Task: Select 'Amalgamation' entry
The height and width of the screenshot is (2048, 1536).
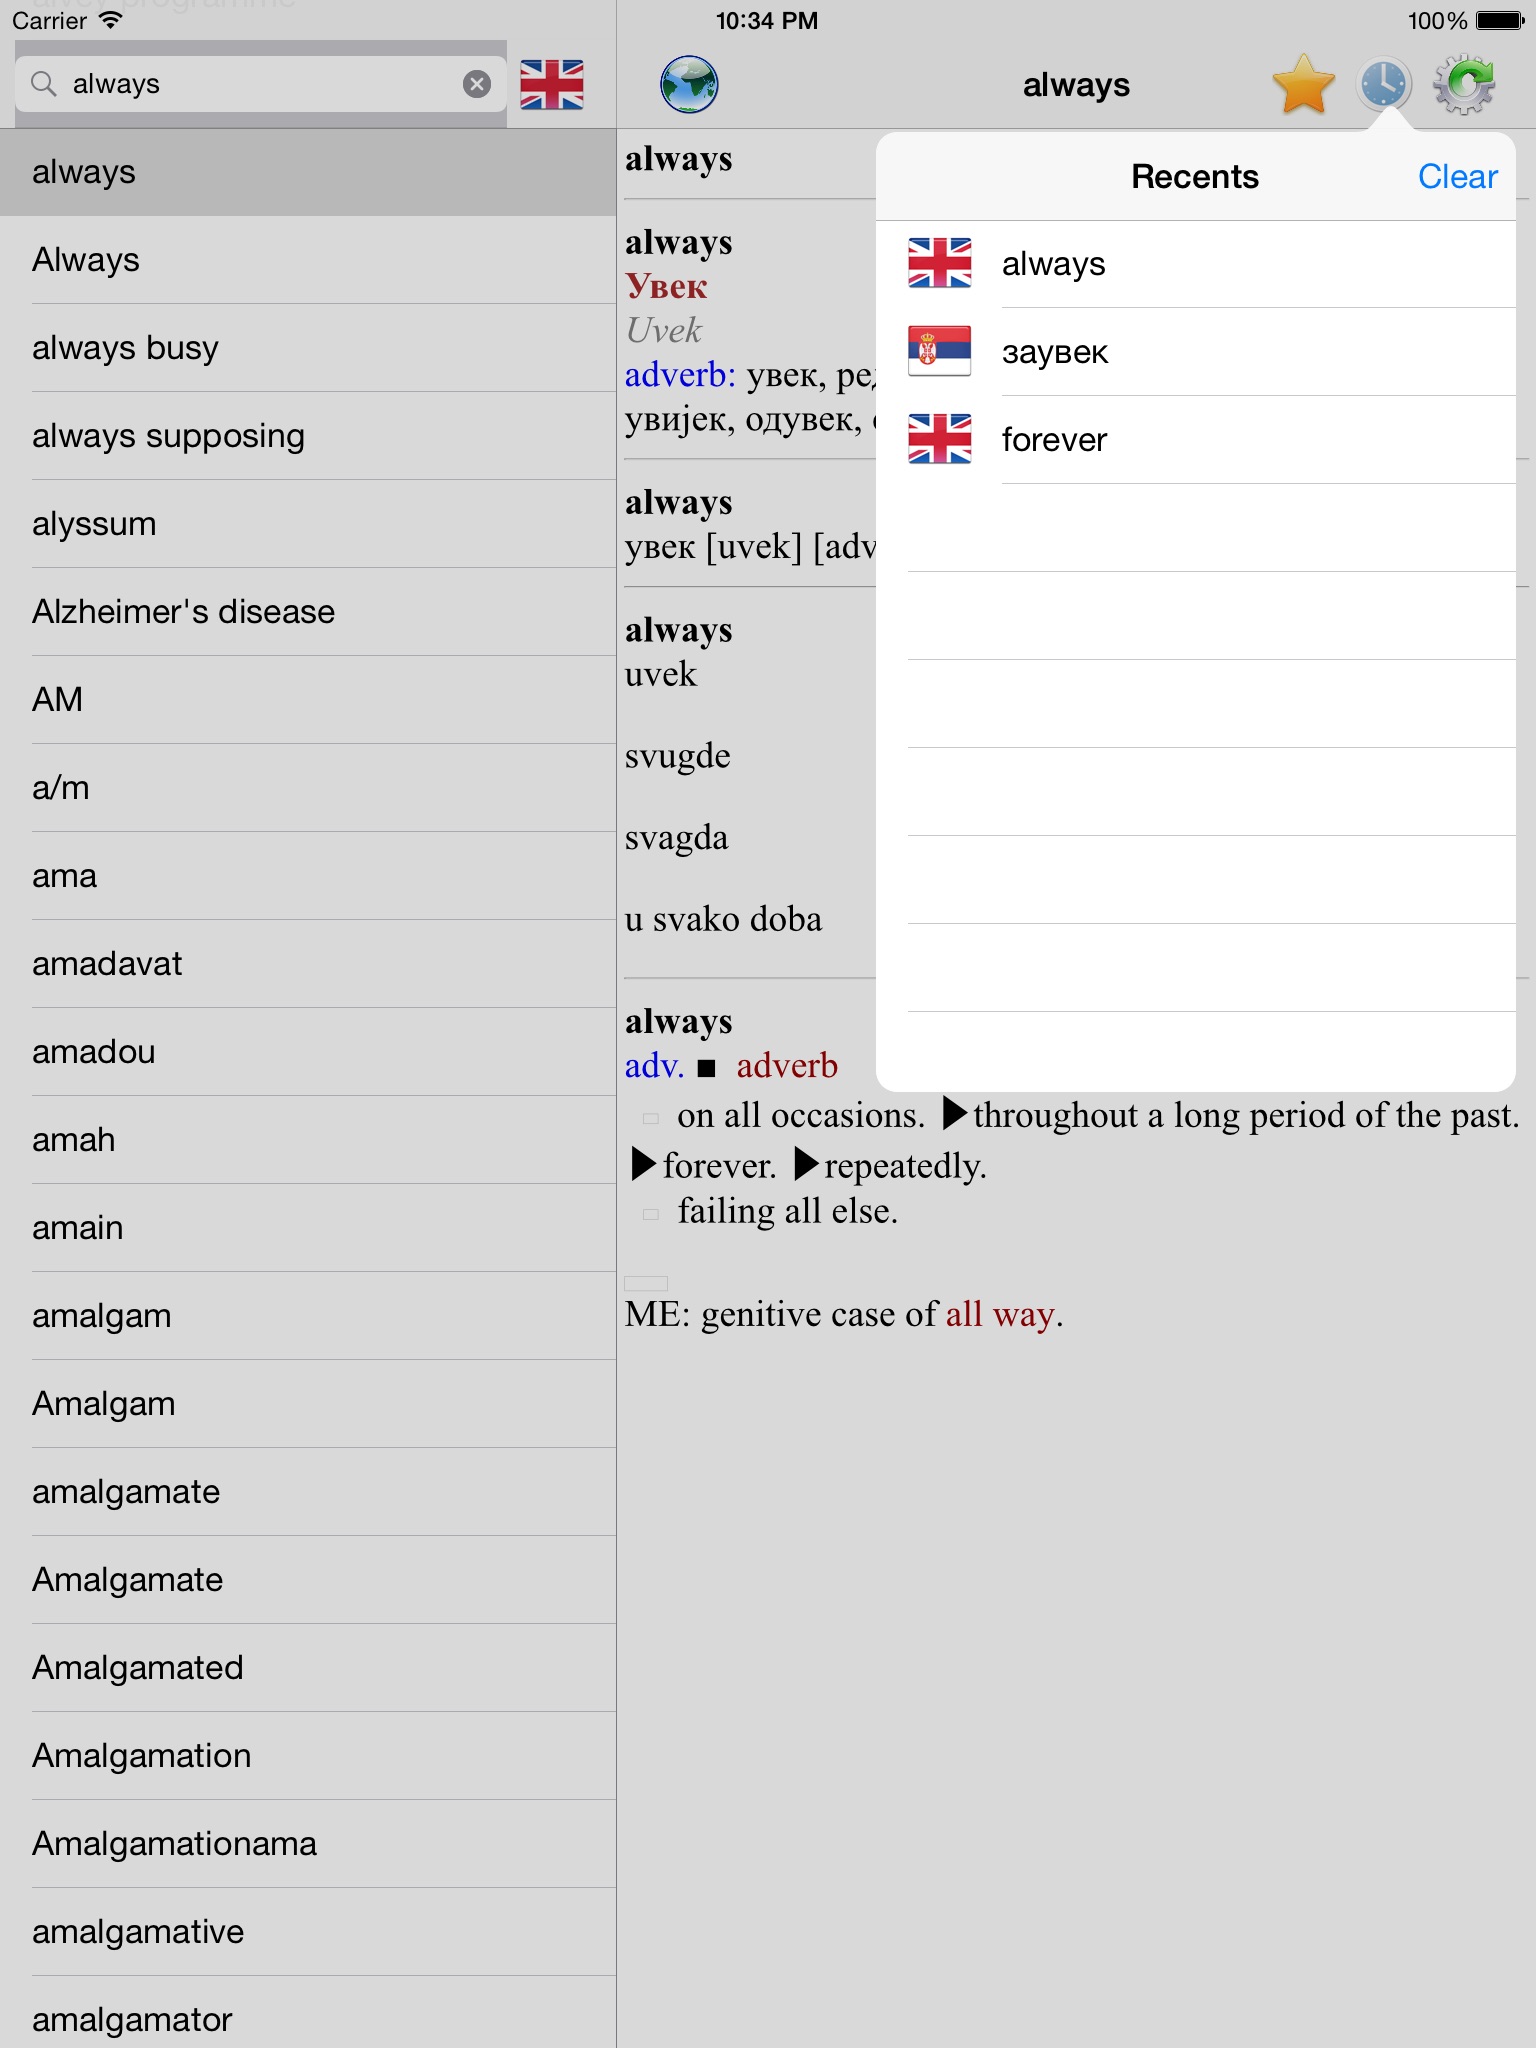Action: point(308,1756)
